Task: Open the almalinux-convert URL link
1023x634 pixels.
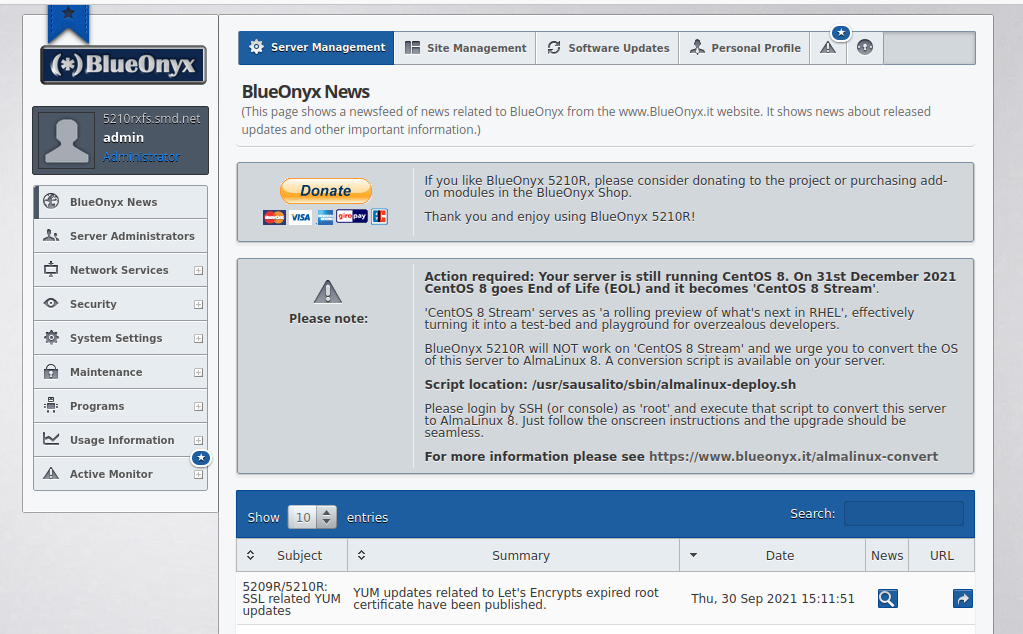Action: point(793,457)
